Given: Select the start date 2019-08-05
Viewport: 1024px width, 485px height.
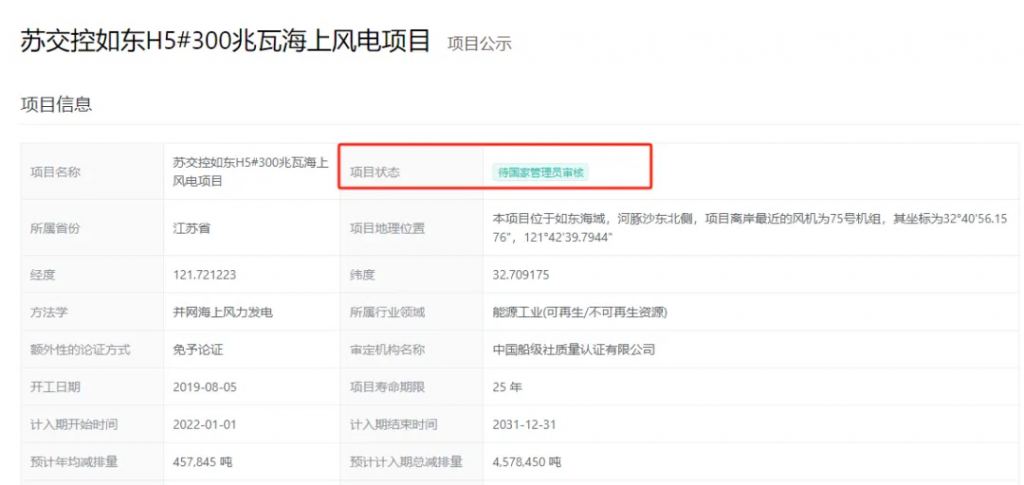Looking at the screenshot, I should 205,387.
